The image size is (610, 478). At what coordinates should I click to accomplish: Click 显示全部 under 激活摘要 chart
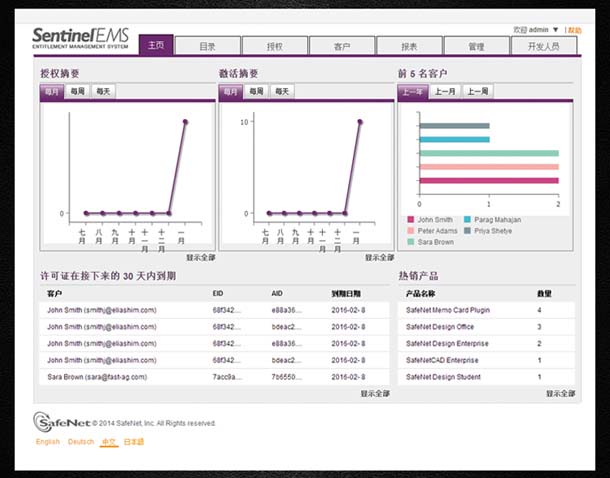tap(380, 257)
